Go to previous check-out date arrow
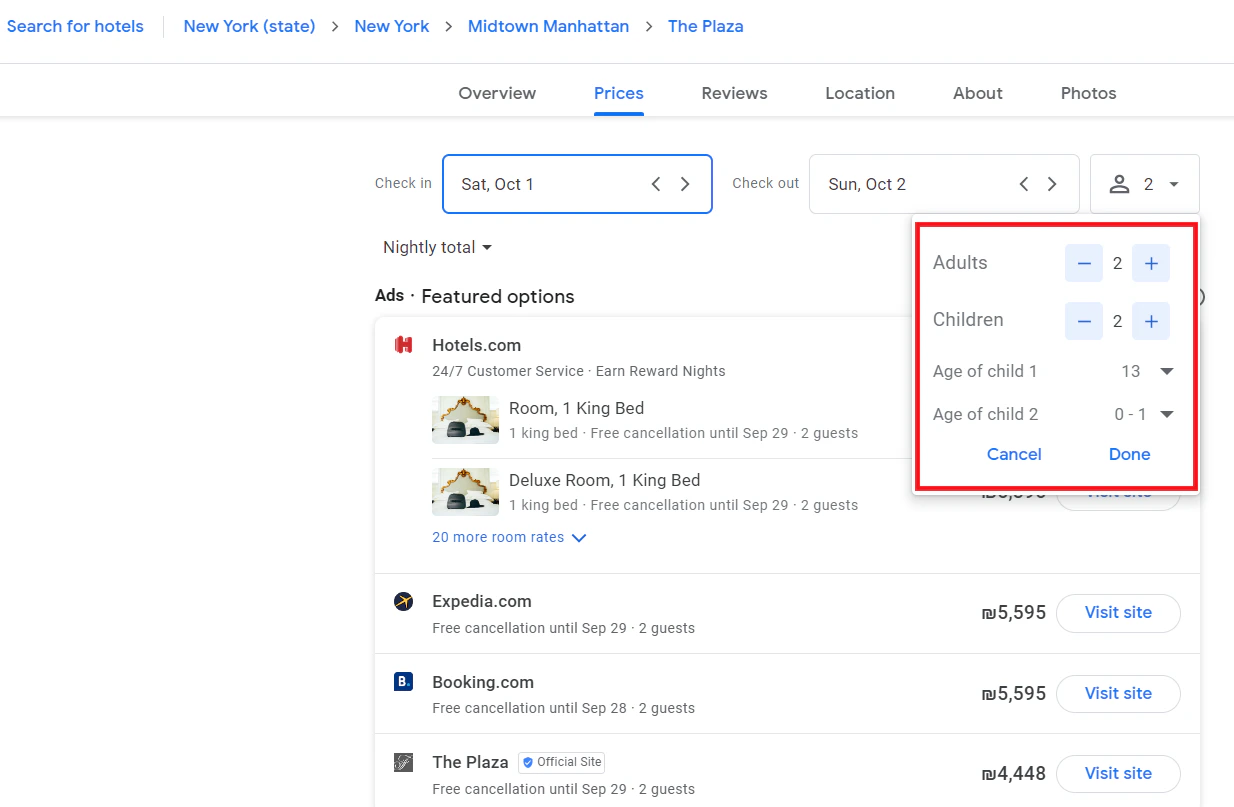 click(1023, 184)
